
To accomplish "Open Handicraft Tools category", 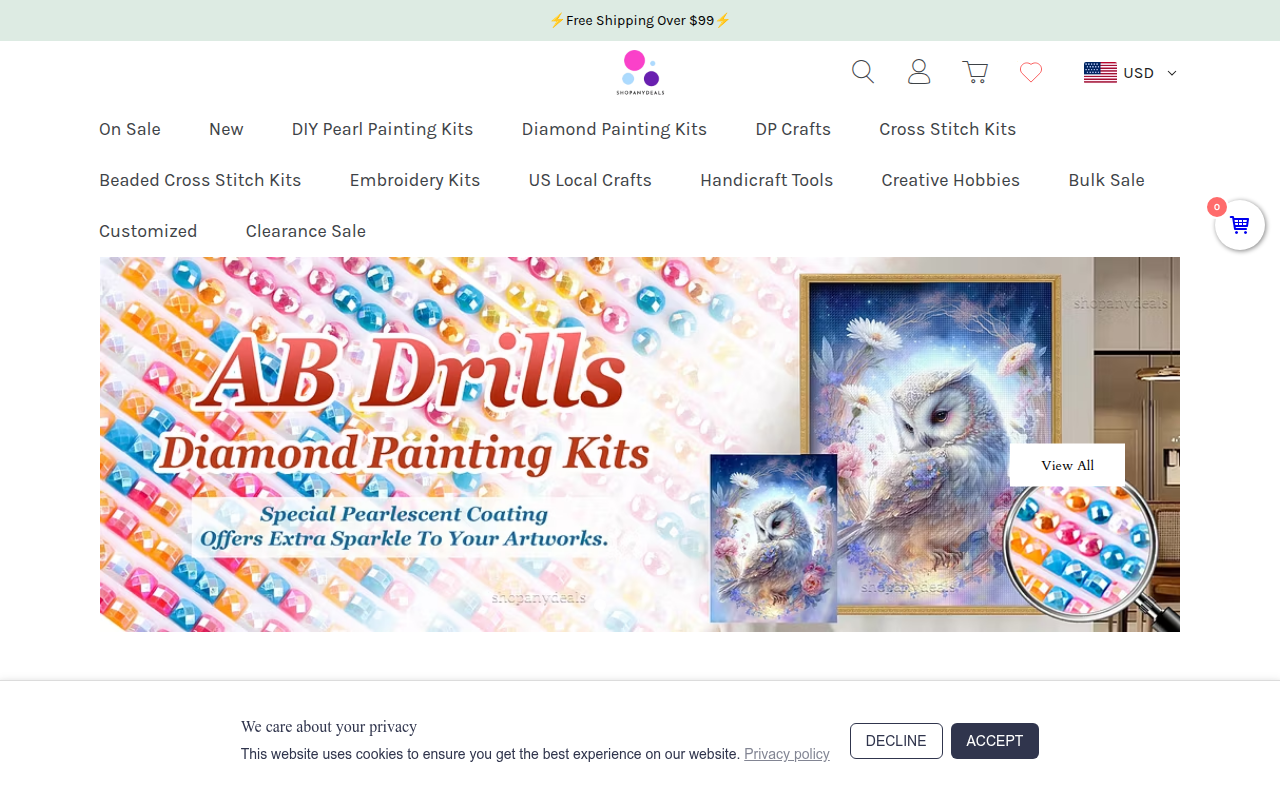I will click(x=767, y=180).
